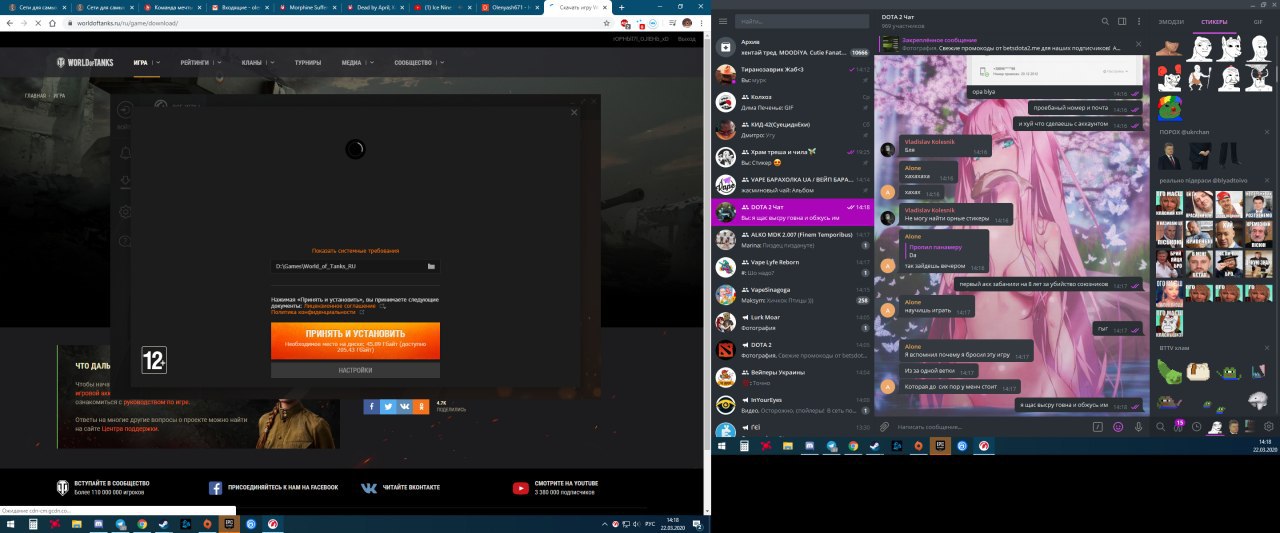Attach a file with the paperclip icon
Image resolution: width=1280 pixels, height=533 pixels.
click(886, 427)
